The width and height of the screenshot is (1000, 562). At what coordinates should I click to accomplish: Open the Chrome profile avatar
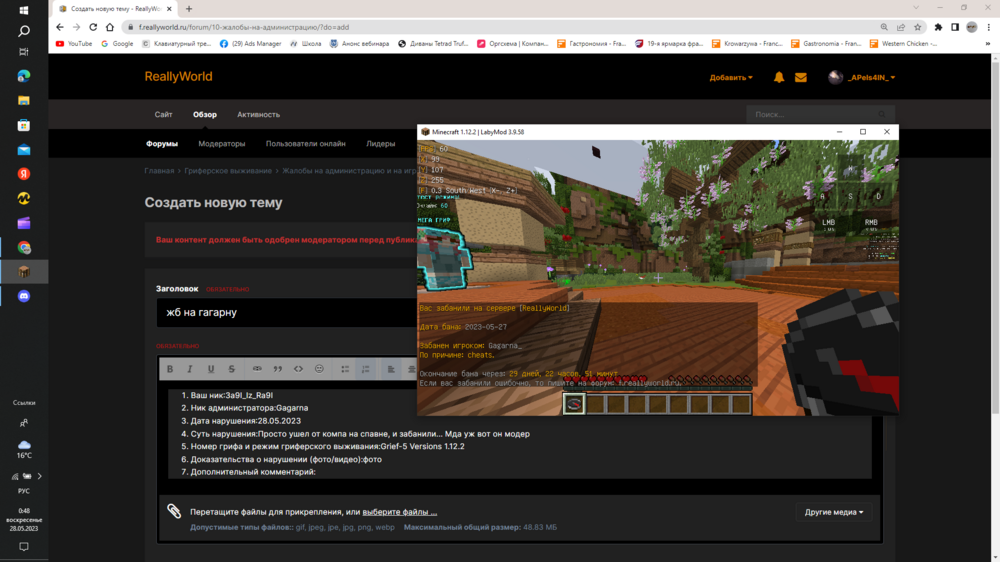point(972,27)
